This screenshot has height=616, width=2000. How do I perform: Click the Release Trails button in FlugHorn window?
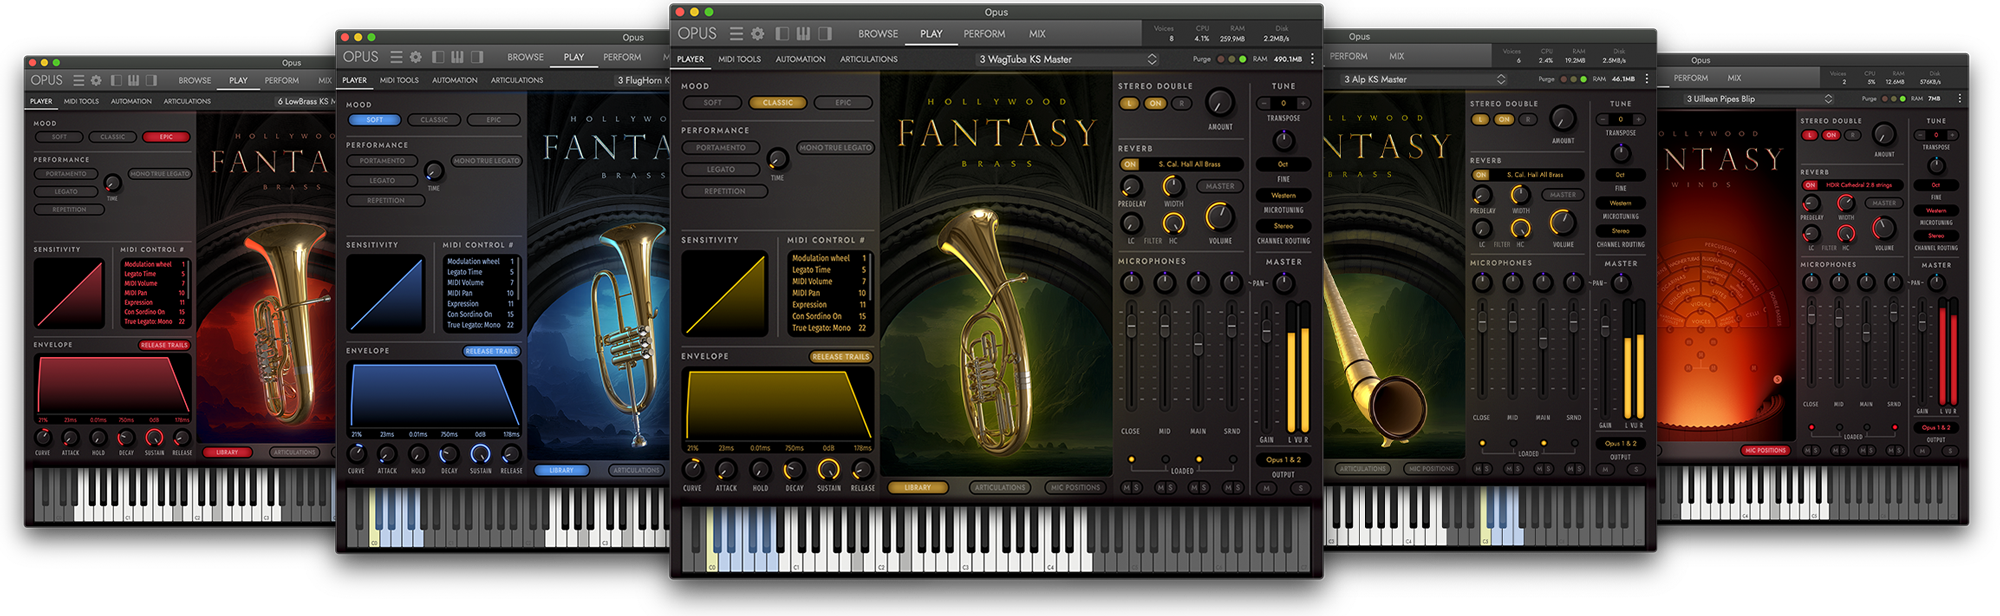point(491,351)
